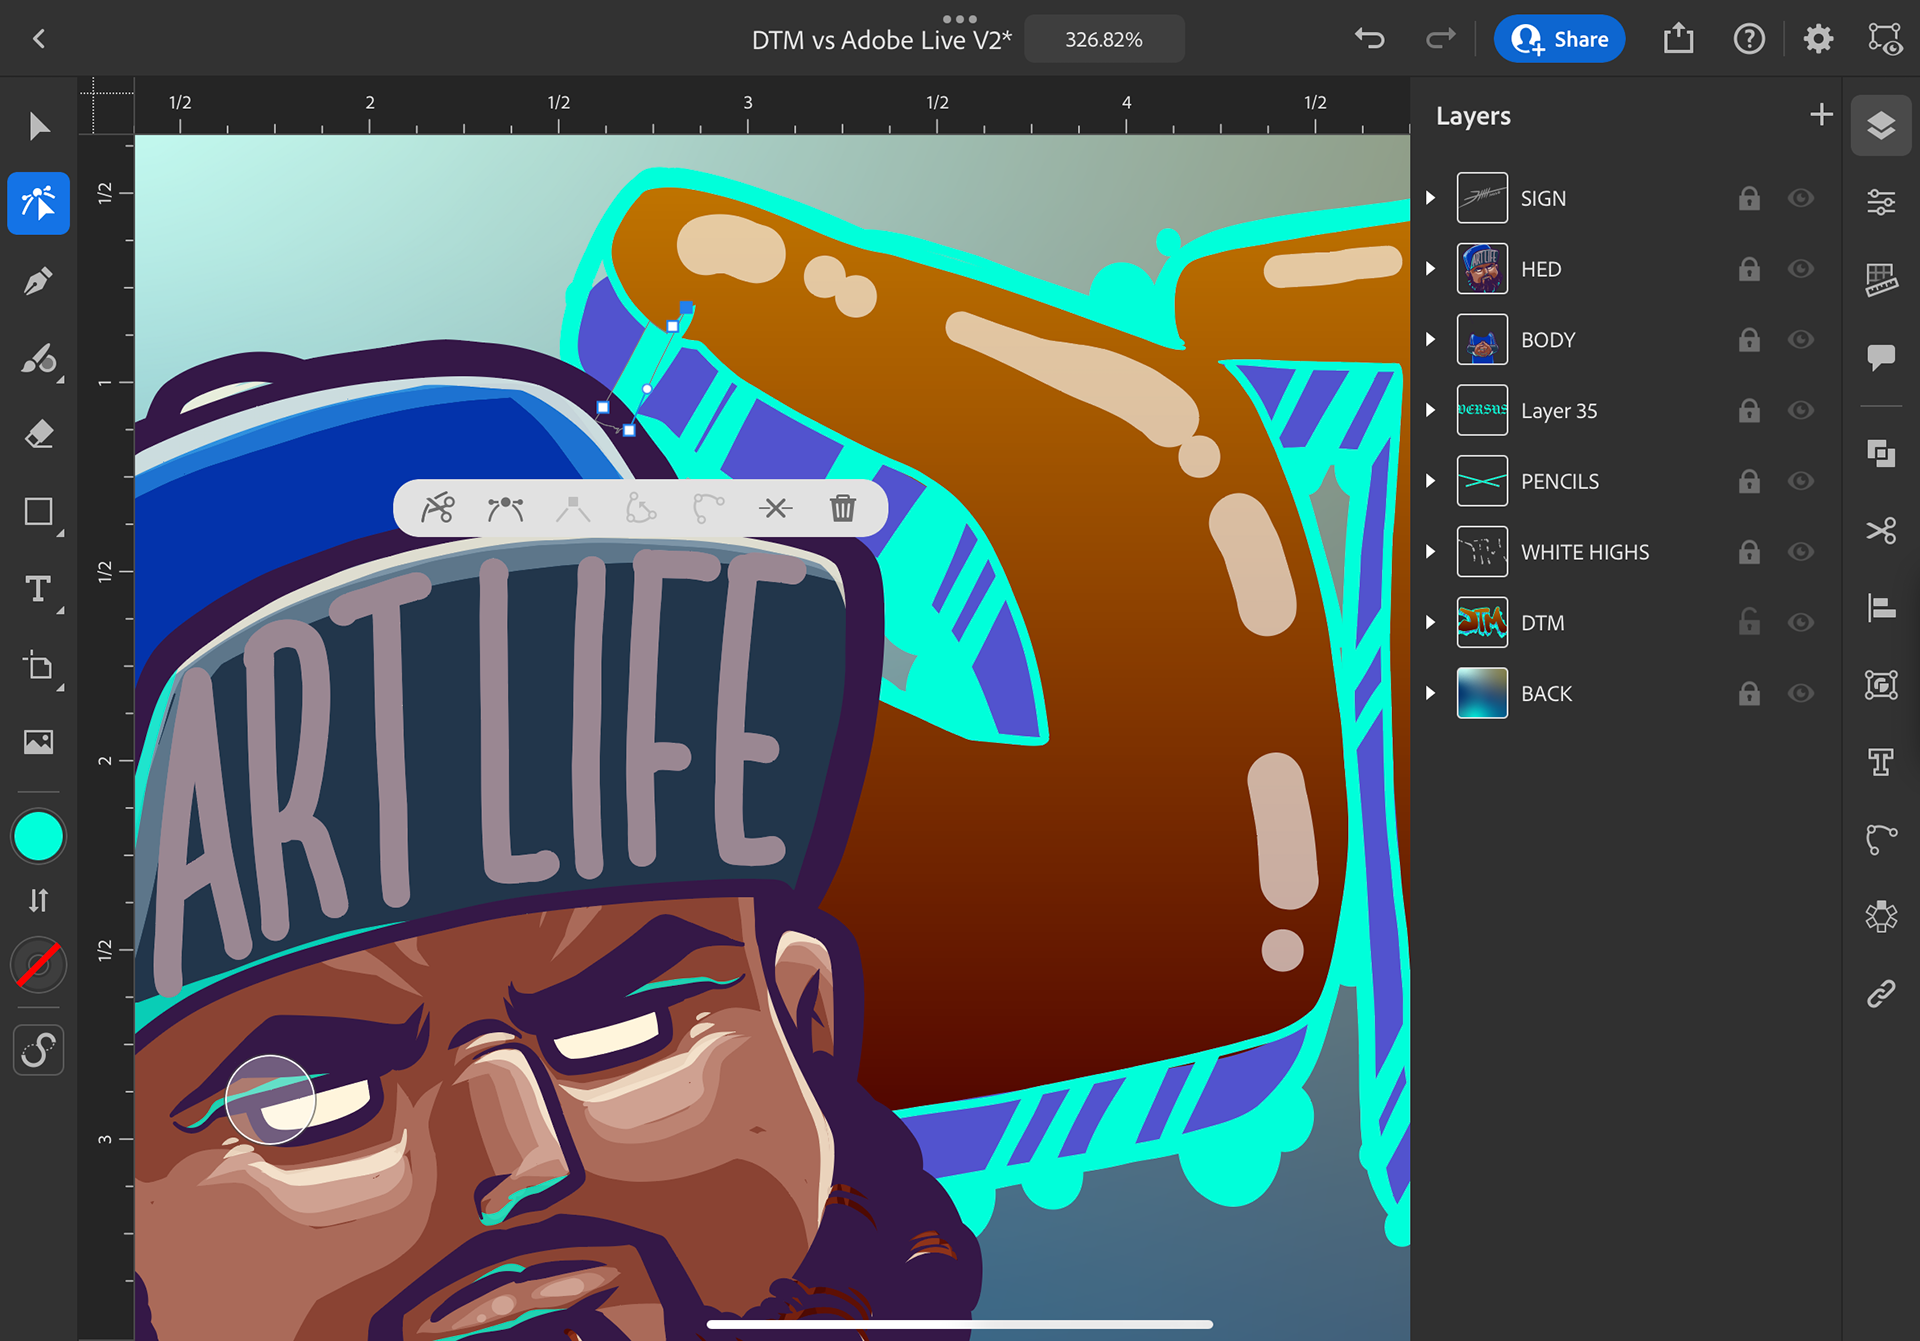Open the stroke color (none) swatch
Viewport: 1920px width, 1341px height.
39,966
